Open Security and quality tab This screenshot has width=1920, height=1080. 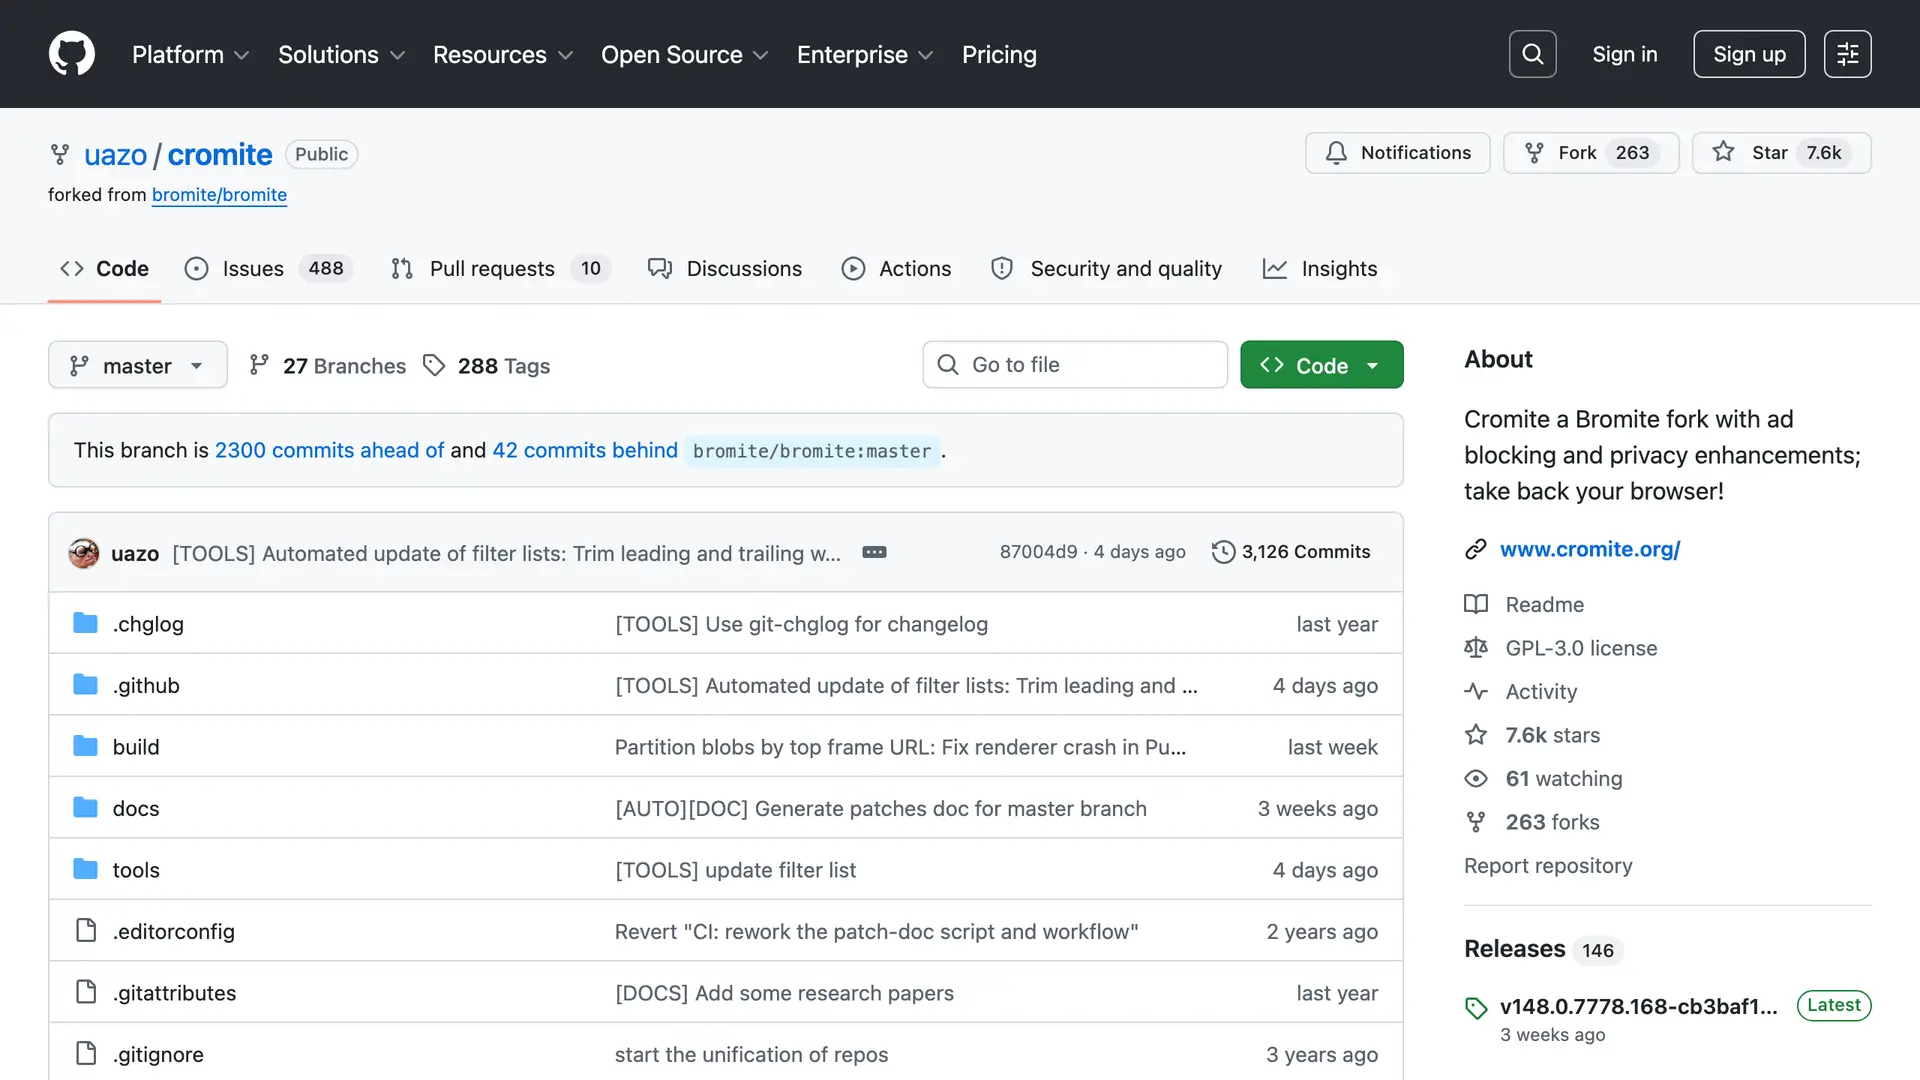(x=1106, y=269)
